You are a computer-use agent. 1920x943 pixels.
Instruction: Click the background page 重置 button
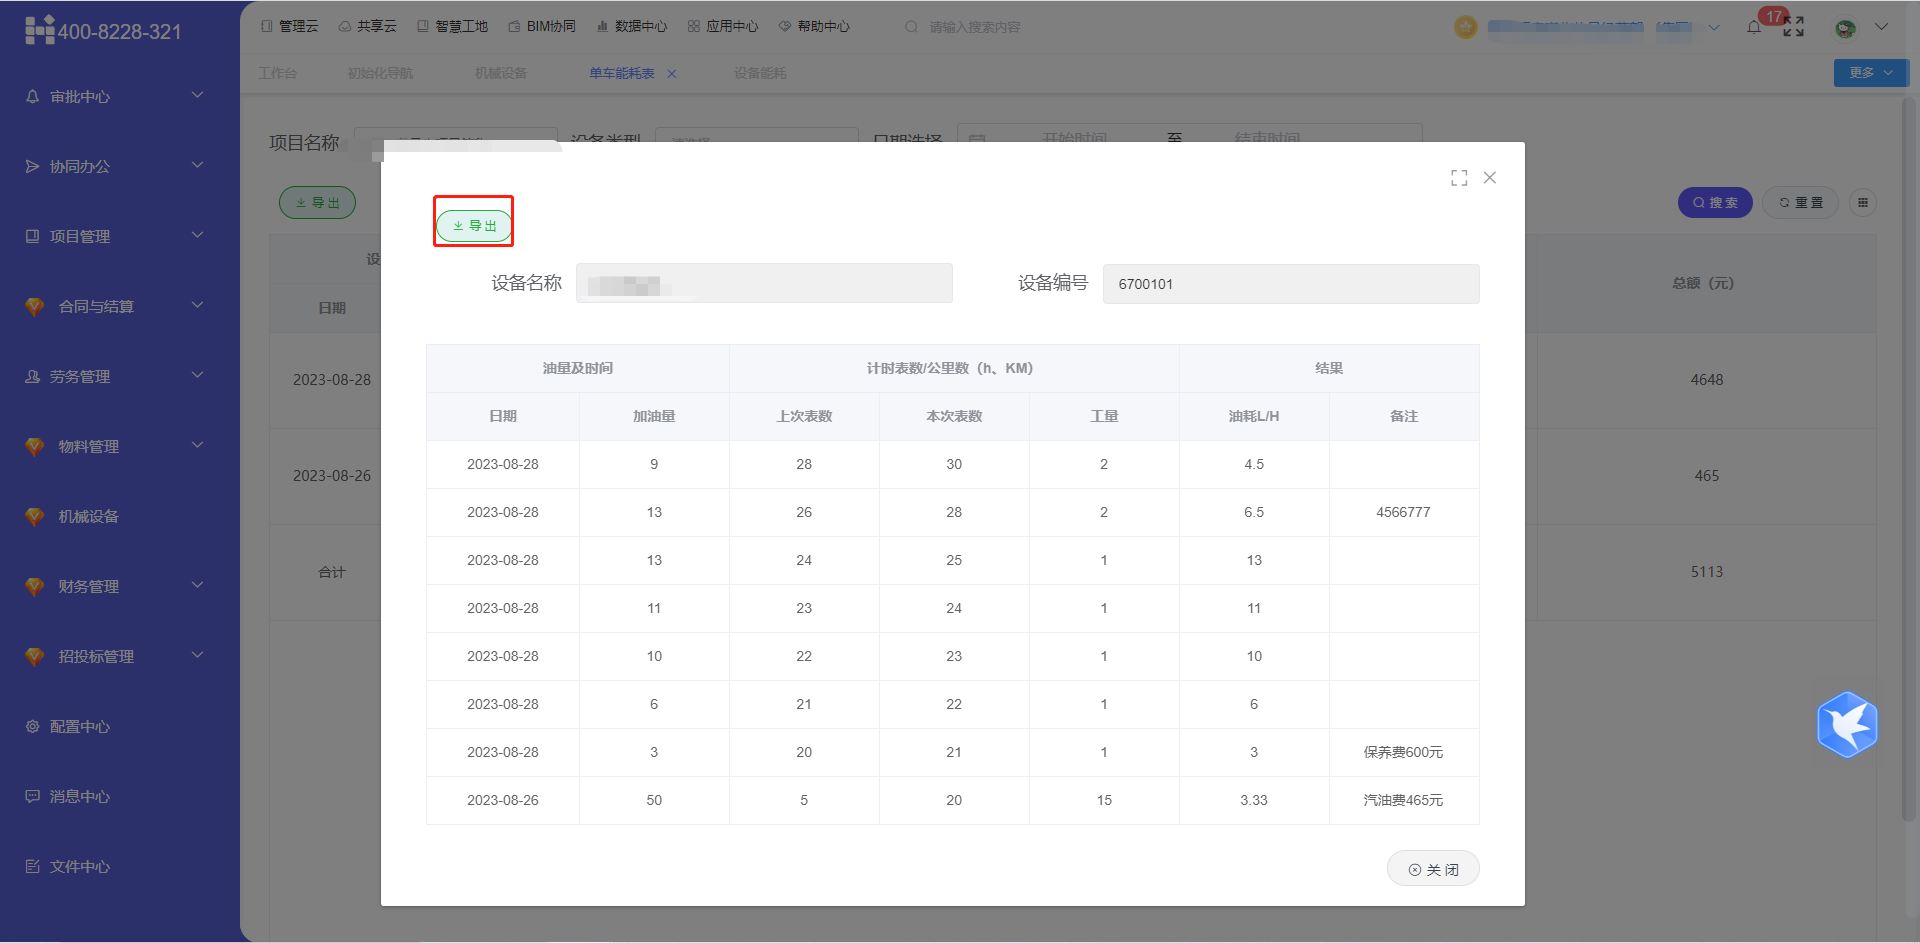[x=1800, y=202]
